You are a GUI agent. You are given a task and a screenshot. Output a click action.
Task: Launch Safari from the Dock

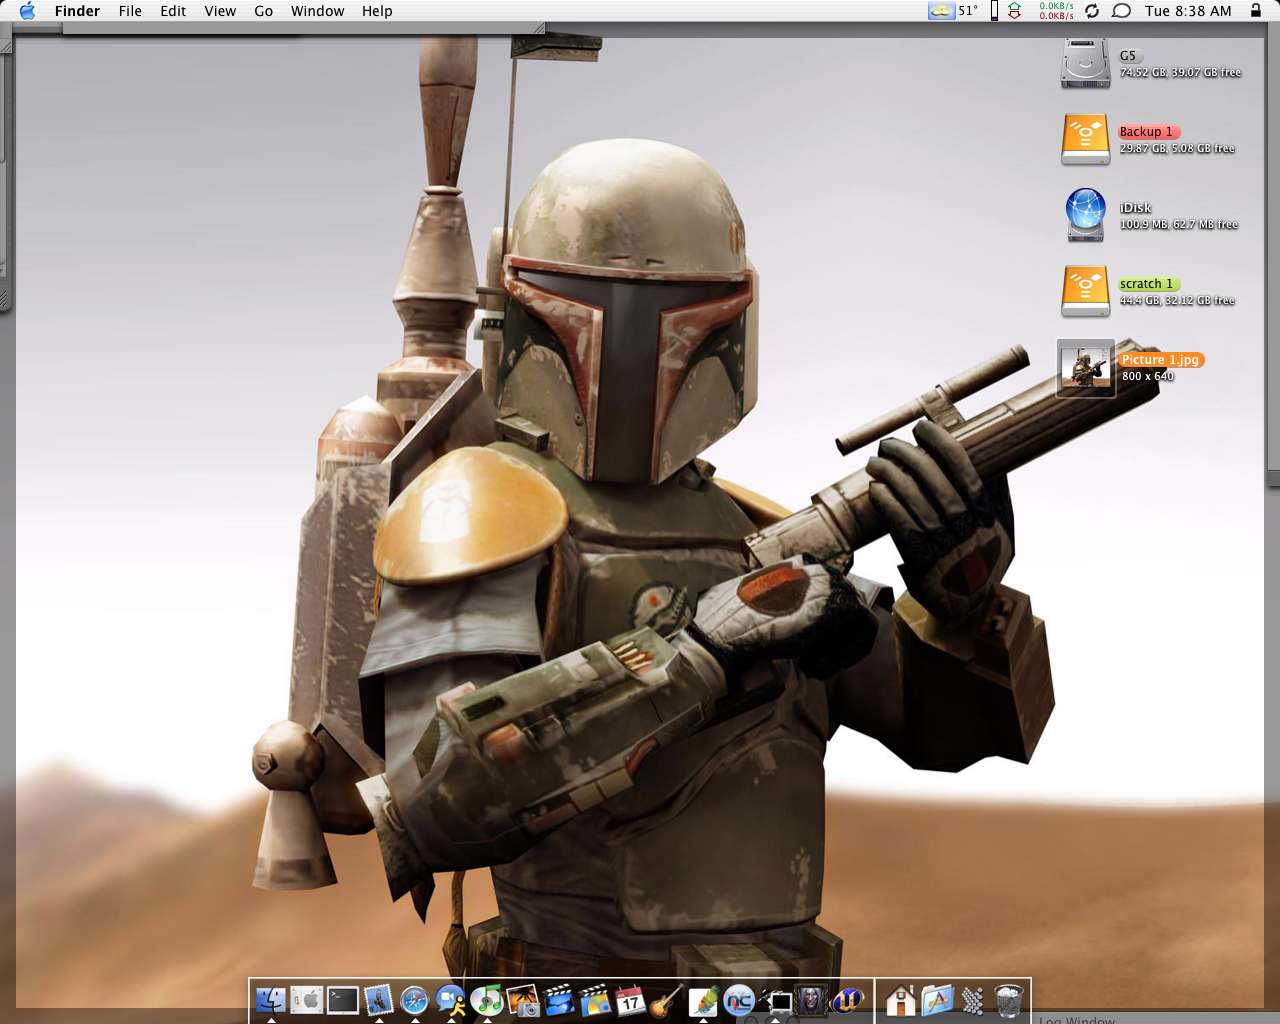click(414, 999)
